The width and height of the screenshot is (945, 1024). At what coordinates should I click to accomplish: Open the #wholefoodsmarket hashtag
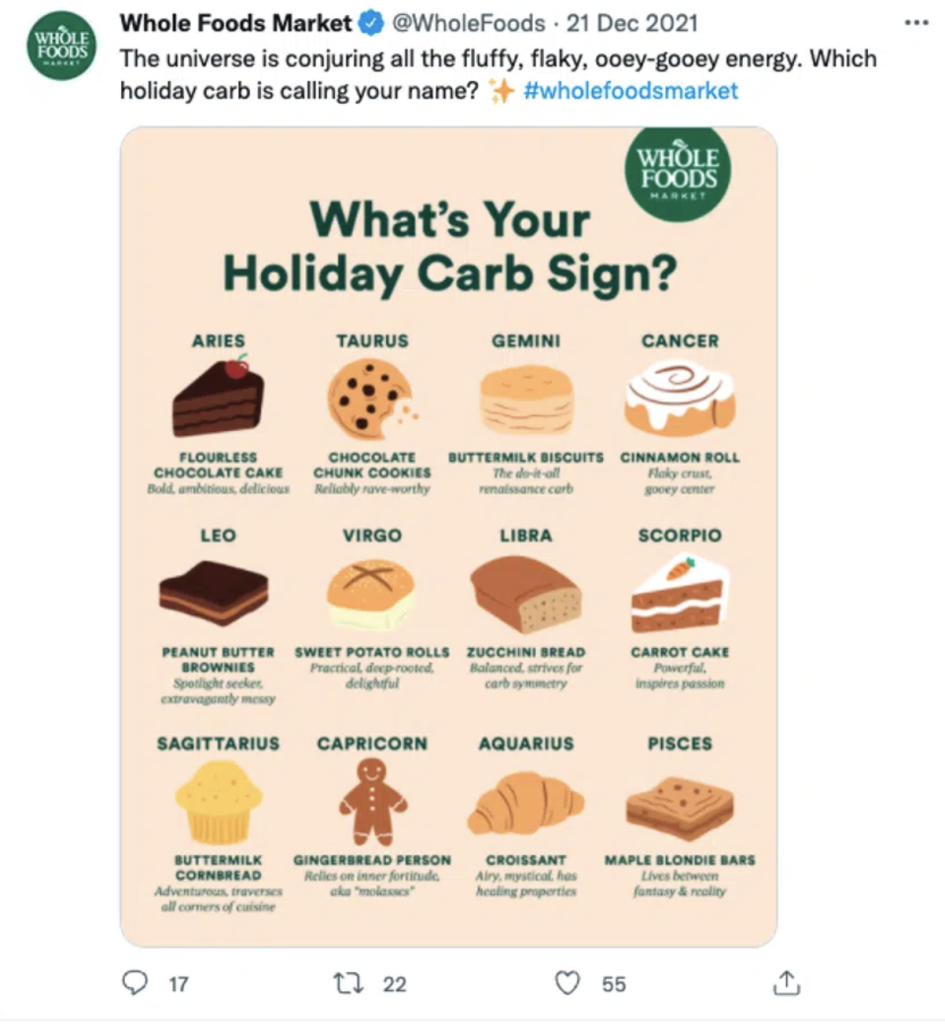coord(631,91)
